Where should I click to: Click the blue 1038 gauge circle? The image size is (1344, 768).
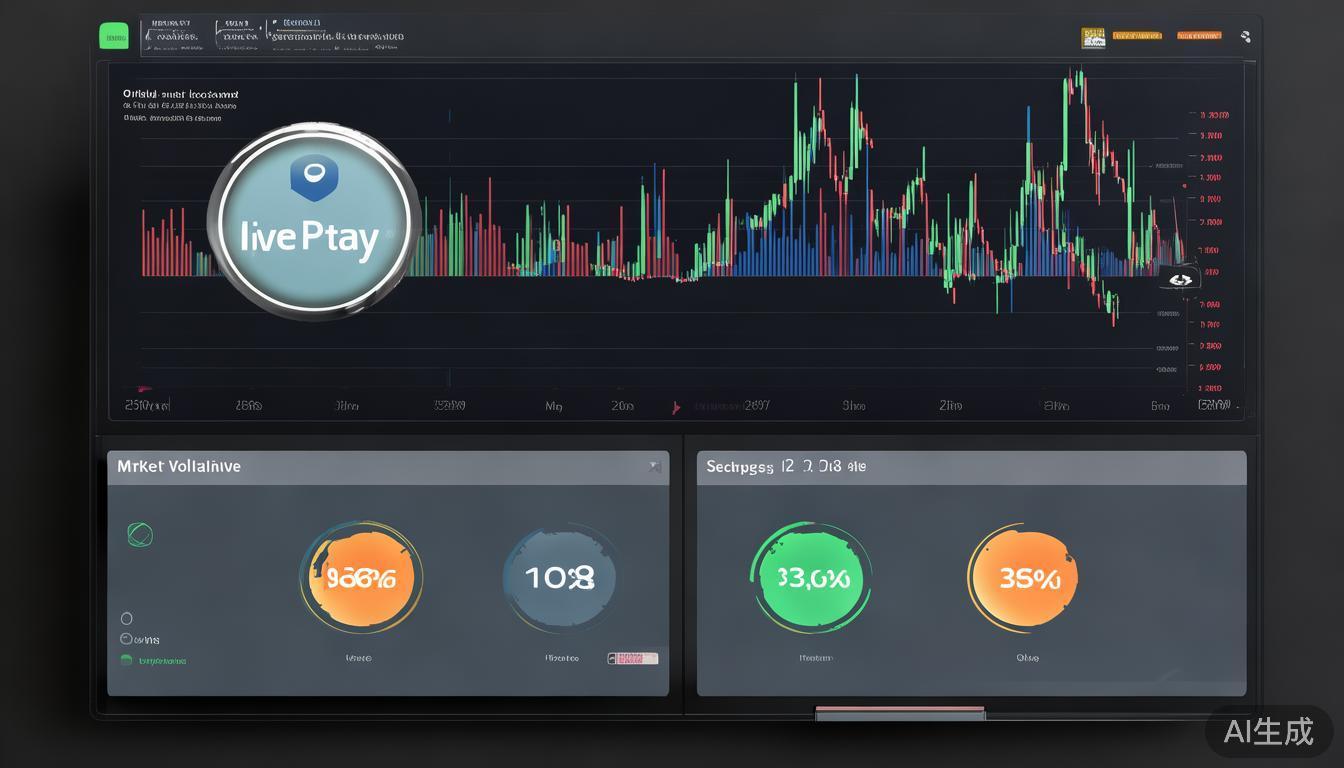[560, 578]
